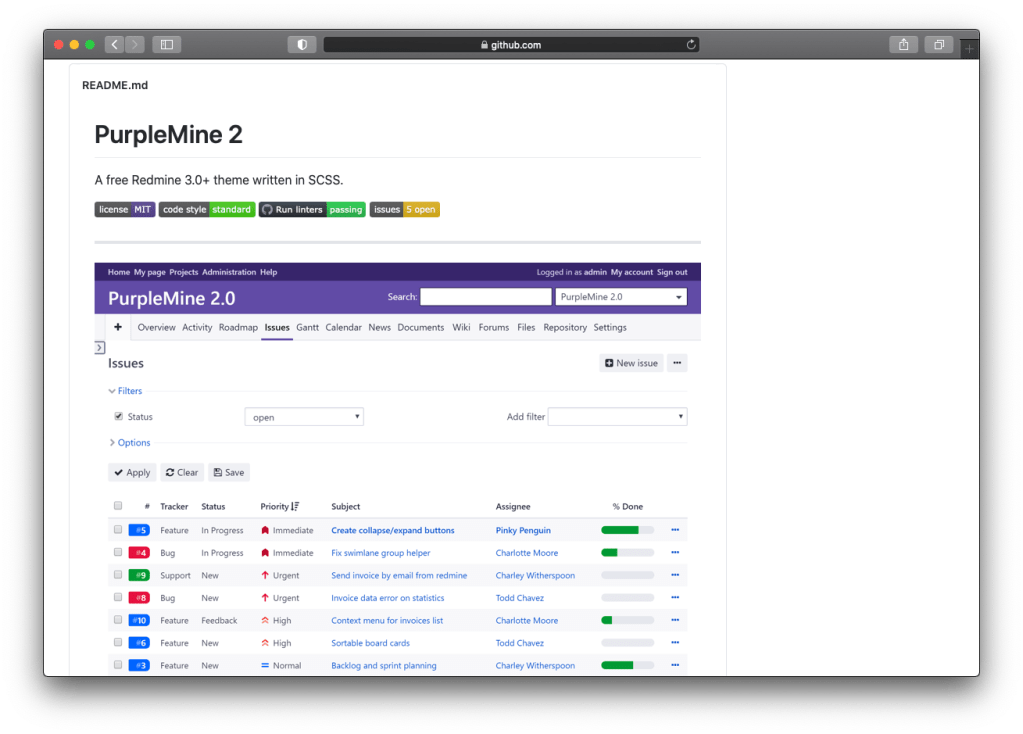Image resolution: width=1023 pixels, height=734 pixels.
Task: Open the status 'open' dropdown
Action: (304, 417)
